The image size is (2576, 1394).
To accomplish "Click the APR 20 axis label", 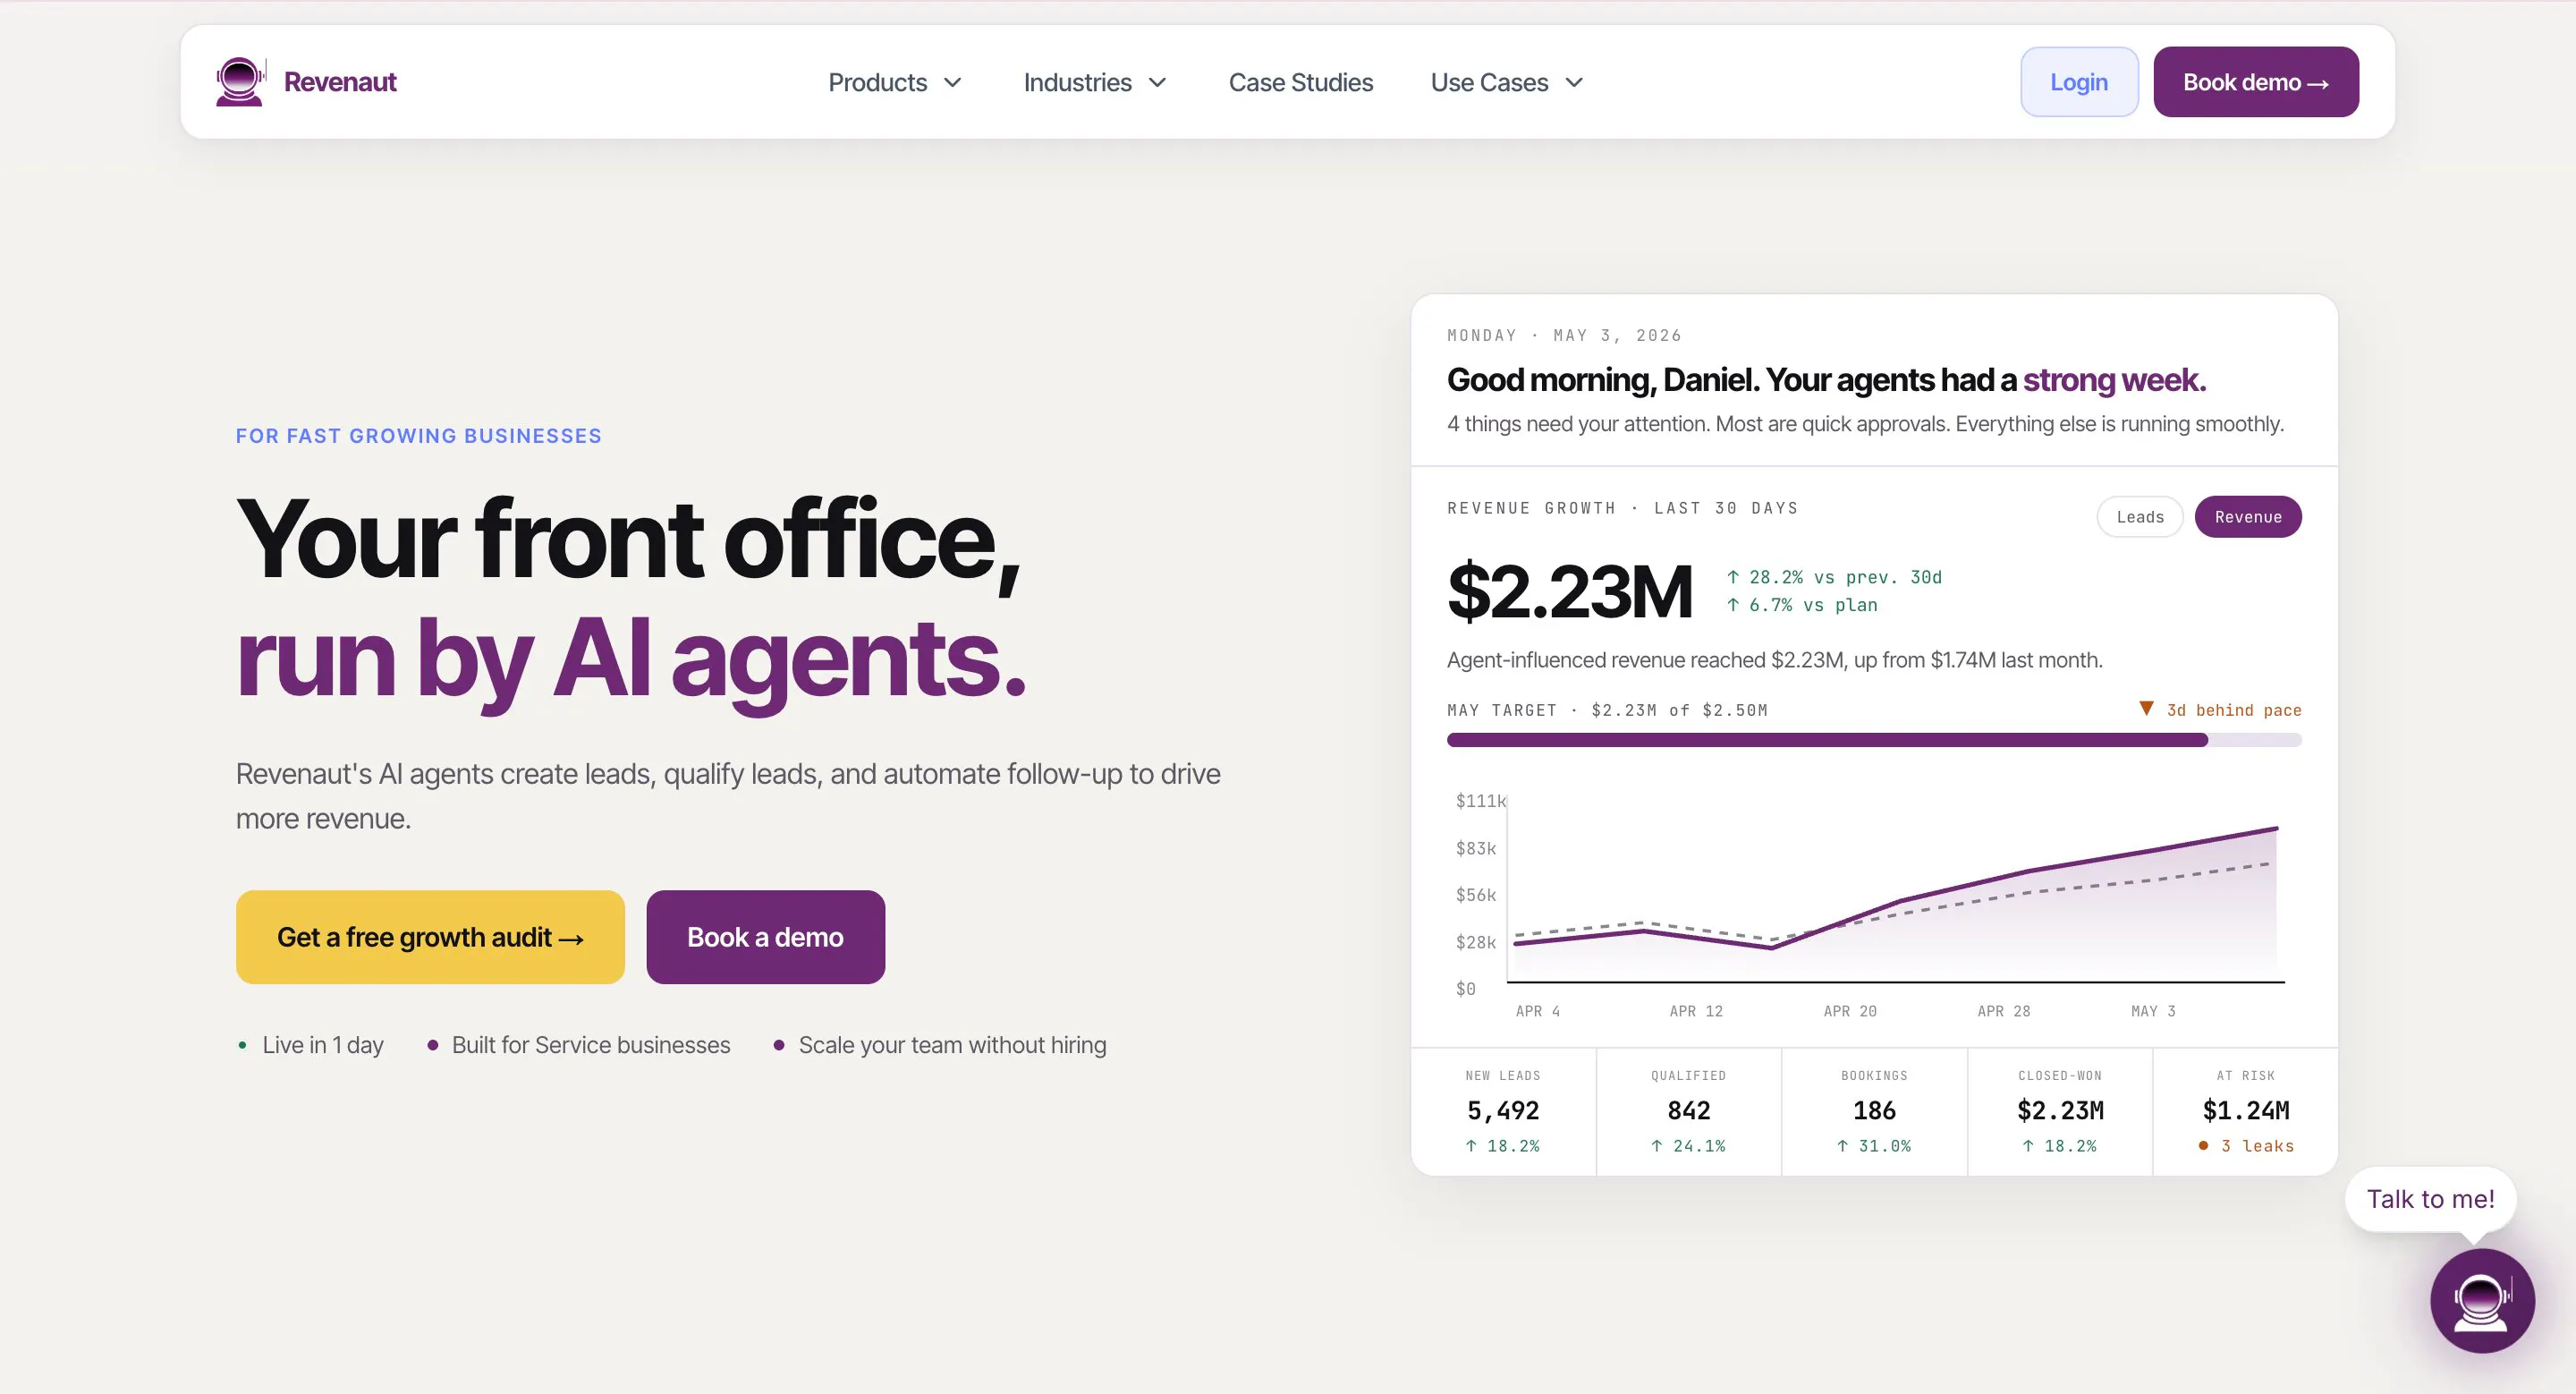I will [1850, 1011].
